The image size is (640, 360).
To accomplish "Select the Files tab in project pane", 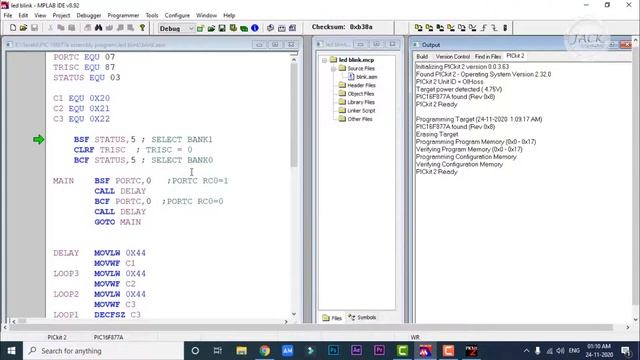I will click(x=332, y=318).
